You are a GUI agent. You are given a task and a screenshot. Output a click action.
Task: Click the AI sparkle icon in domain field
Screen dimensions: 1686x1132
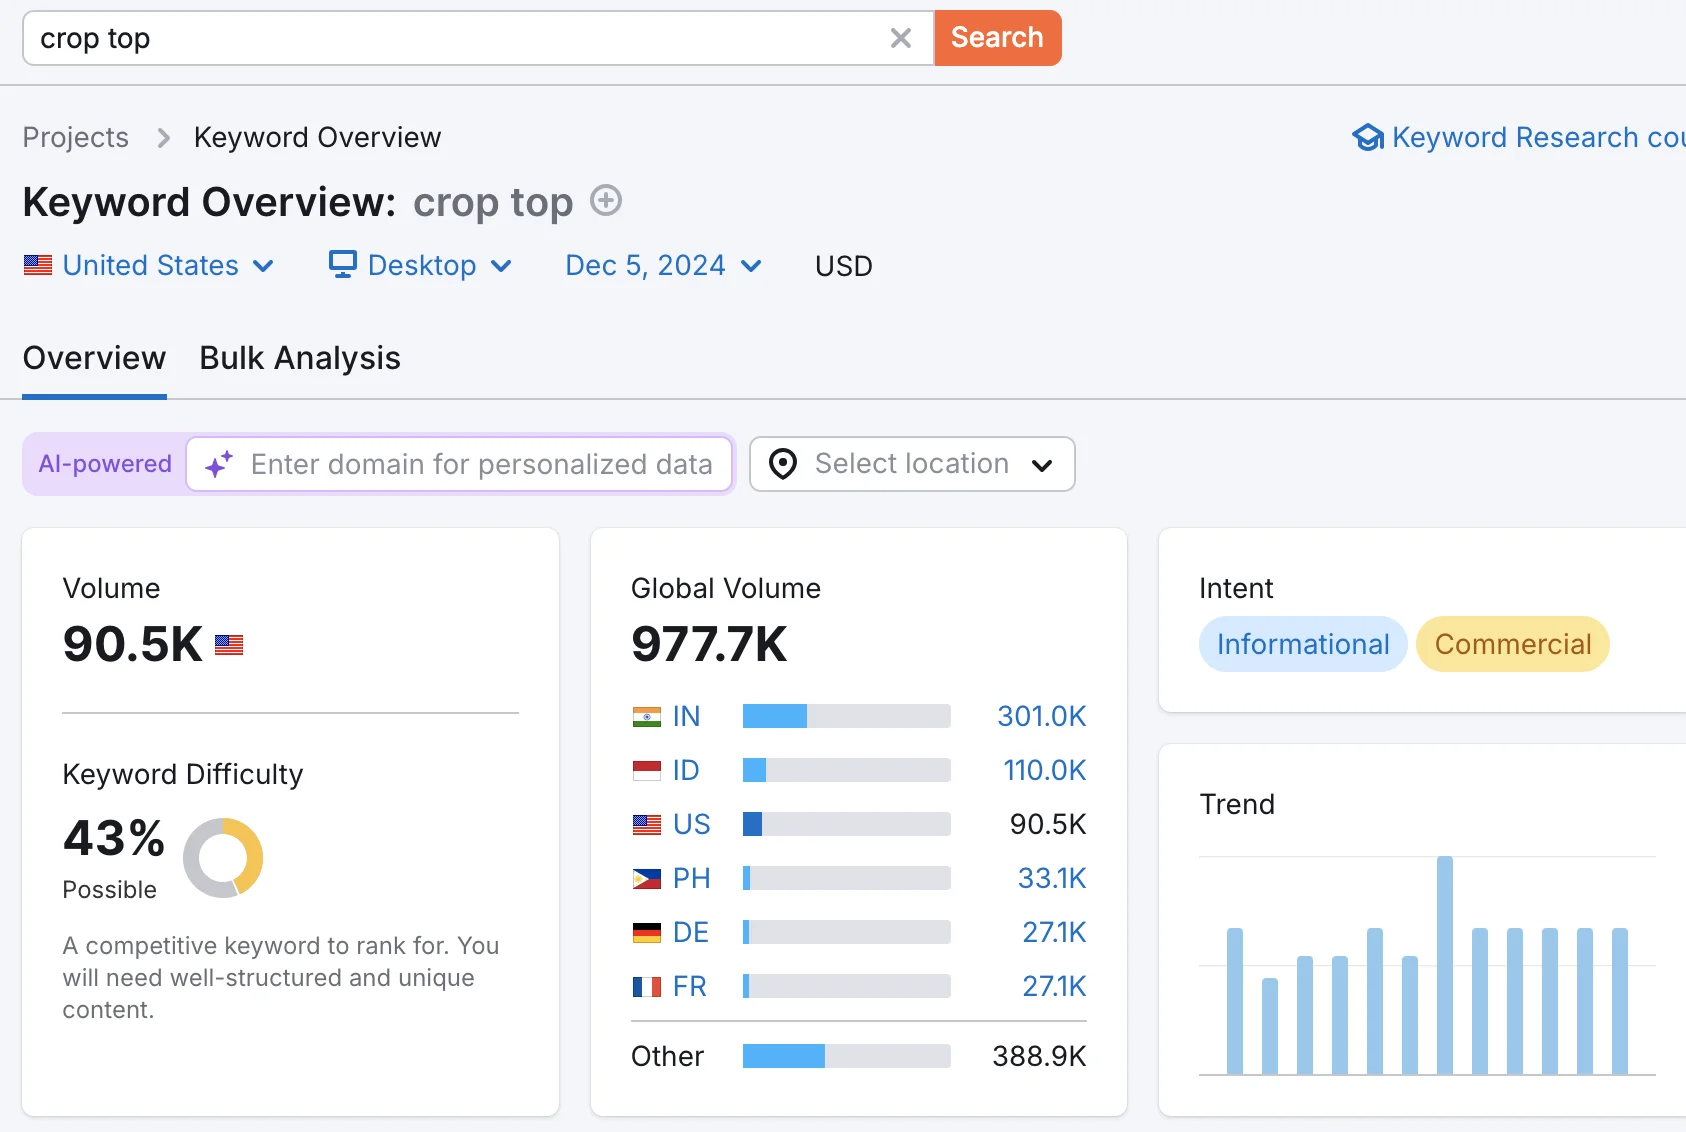219,464
